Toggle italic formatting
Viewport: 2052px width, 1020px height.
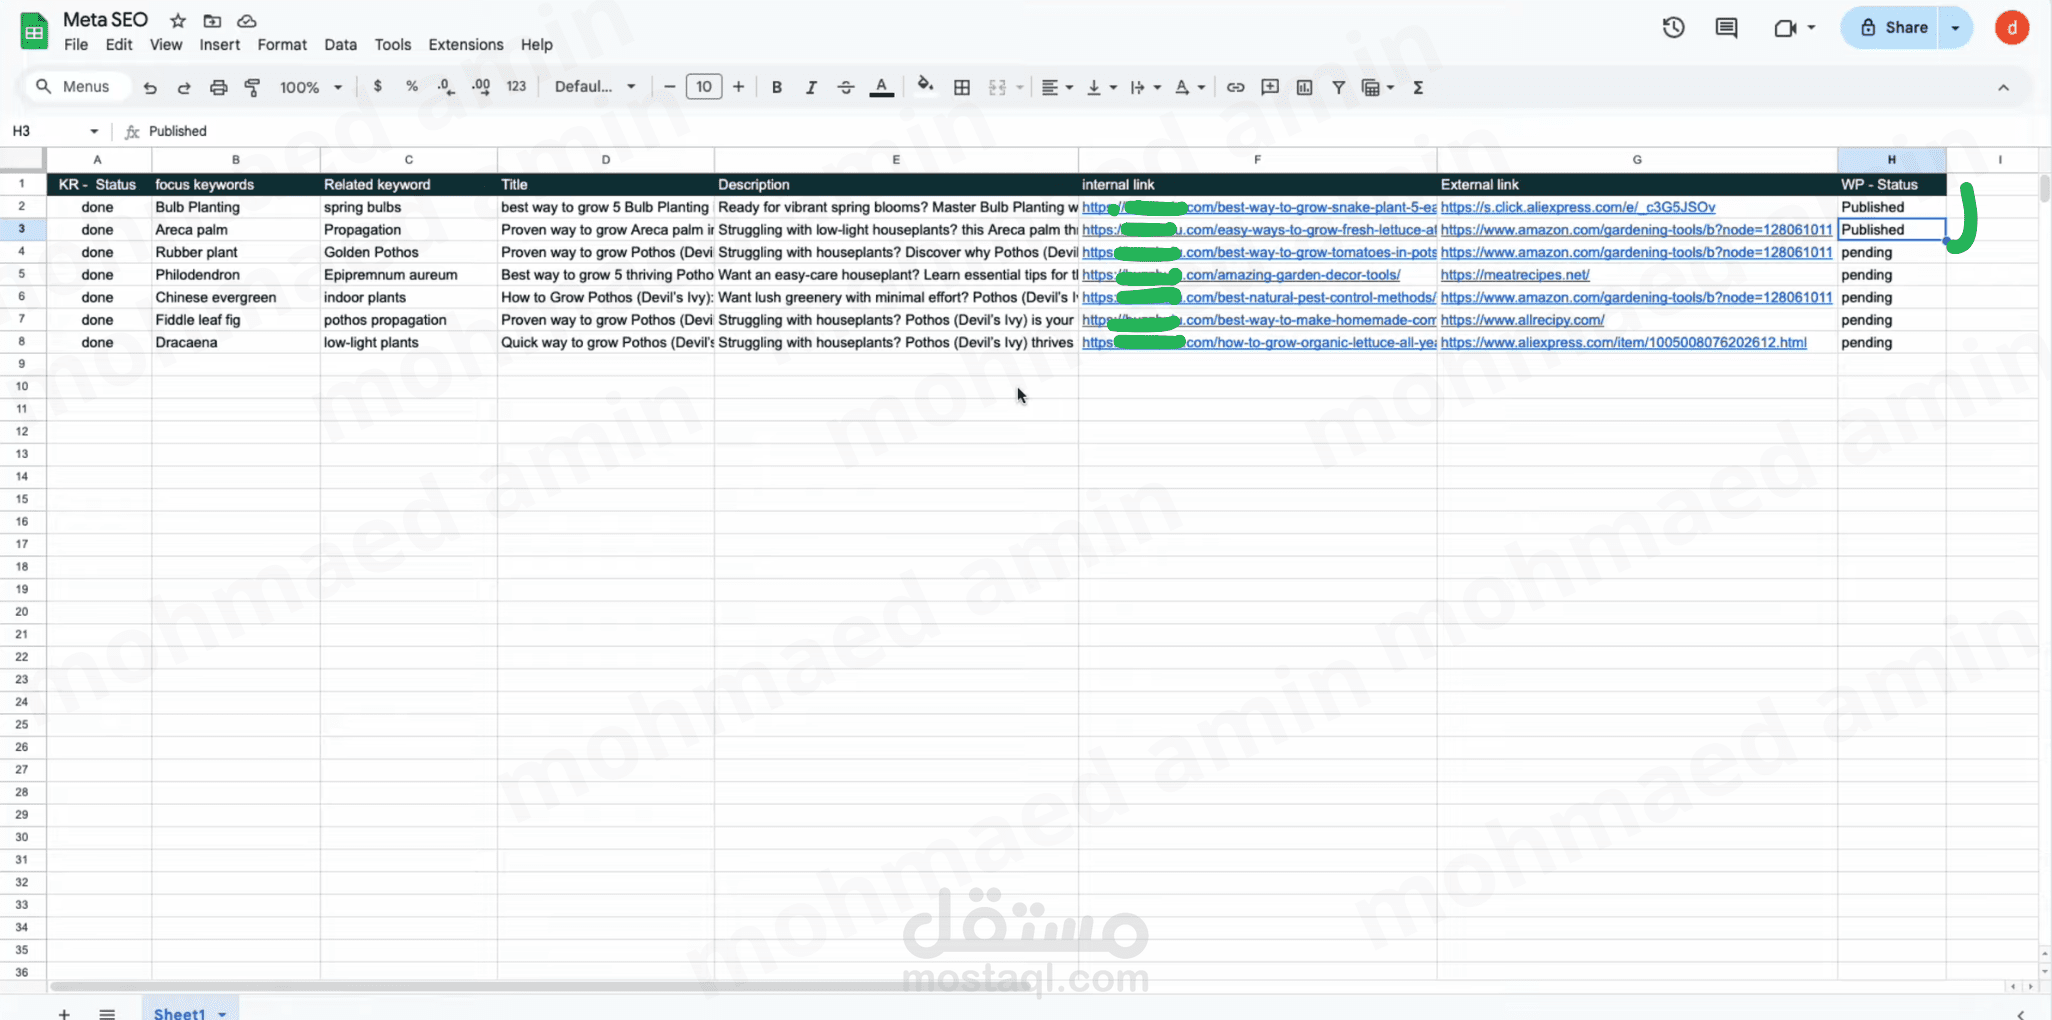pyautogui.click(x=811, y=88)
